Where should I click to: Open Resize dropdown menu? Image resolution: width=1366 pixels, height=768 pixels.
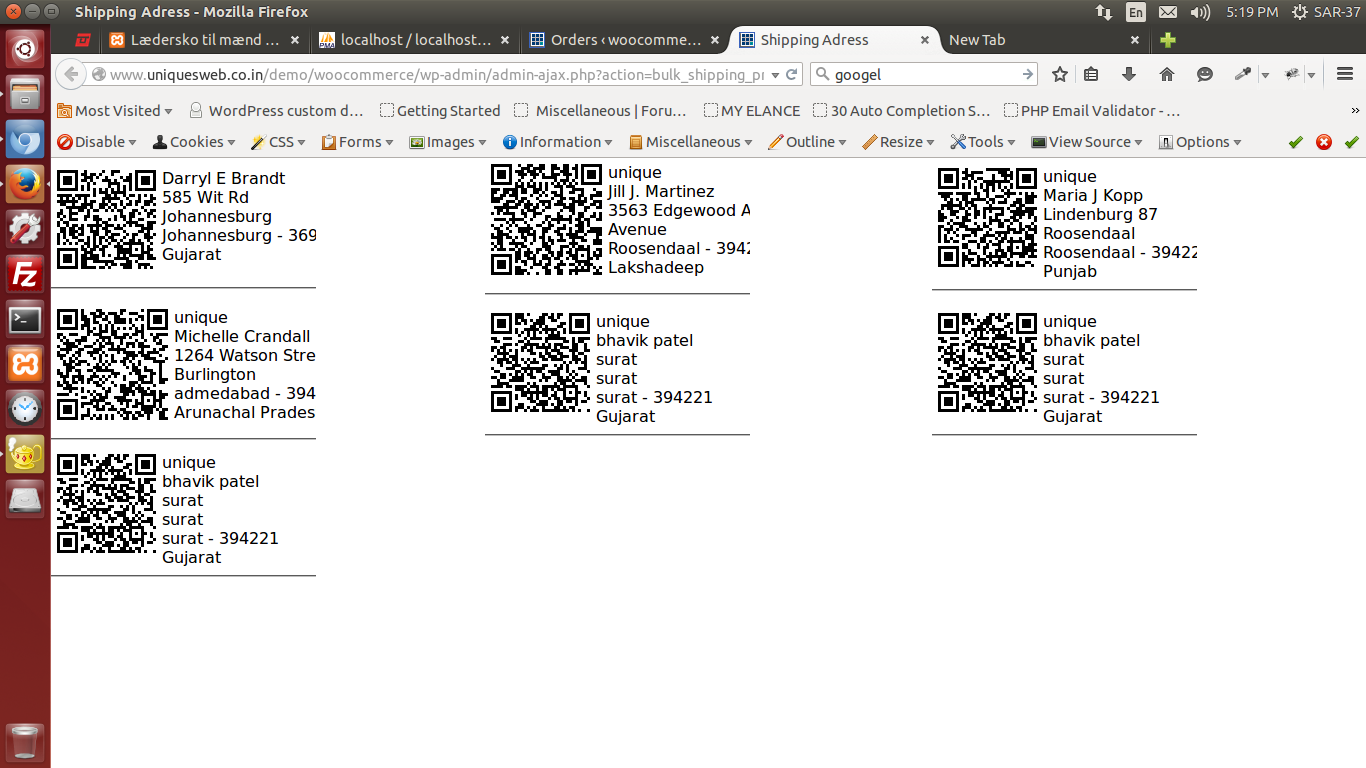898,142
